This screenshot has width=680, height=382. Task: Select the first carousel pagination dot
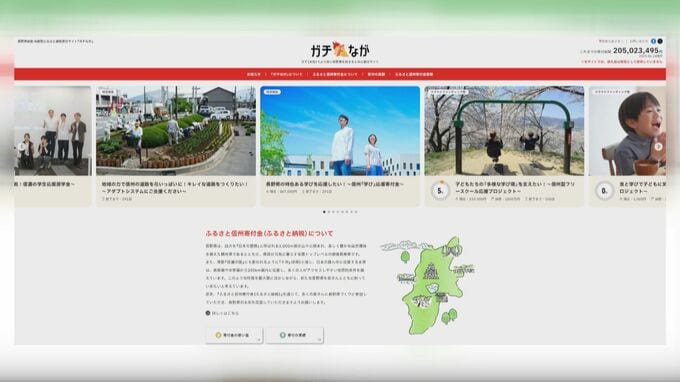click(x=324, y=212)
